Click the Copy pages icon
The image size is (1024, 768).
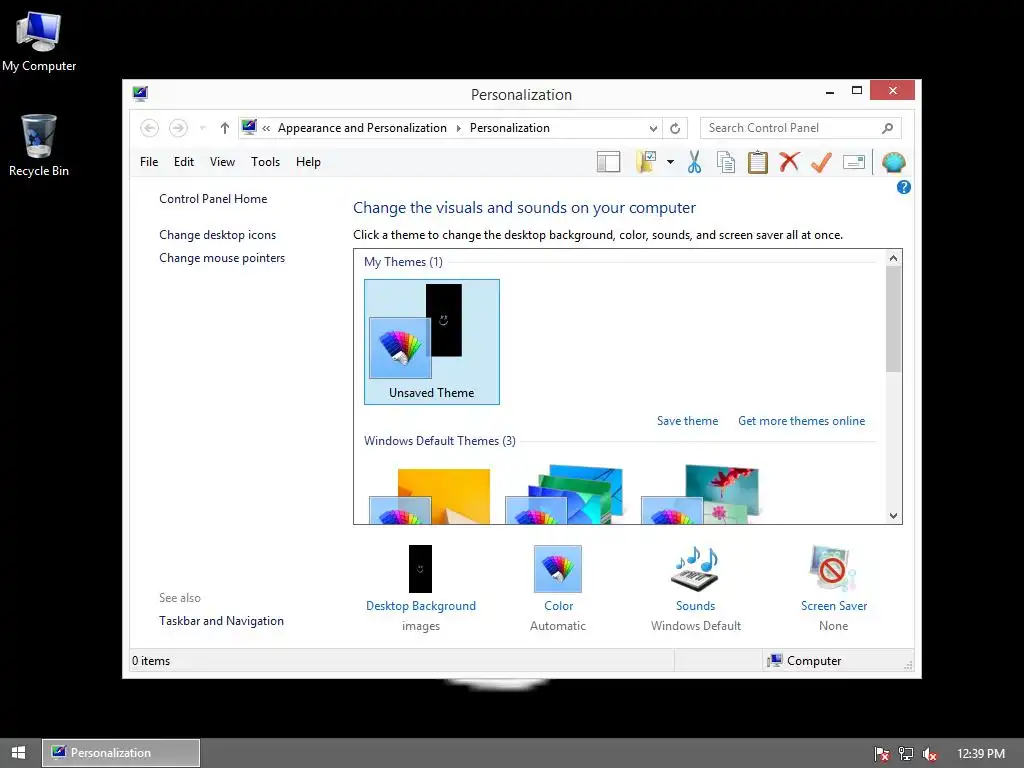[x=726, y=162]
